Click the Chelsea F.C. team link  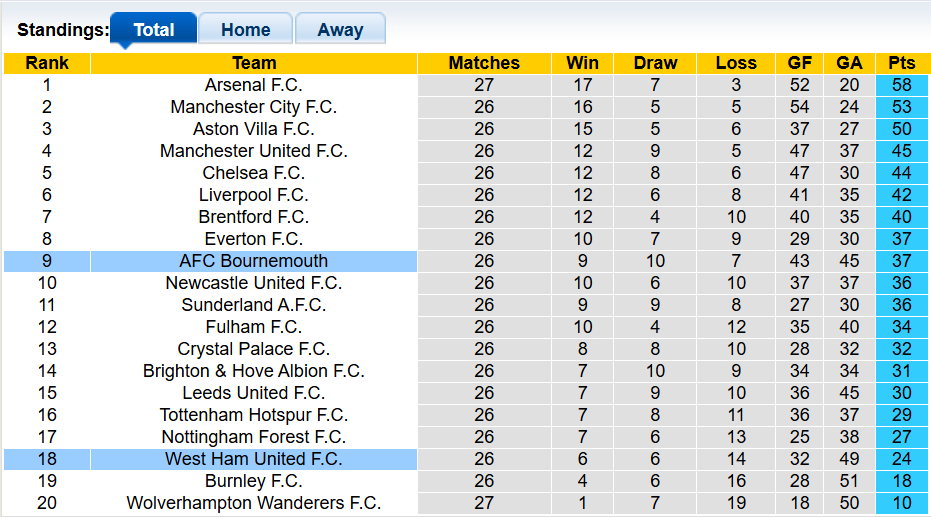point(253,173)
